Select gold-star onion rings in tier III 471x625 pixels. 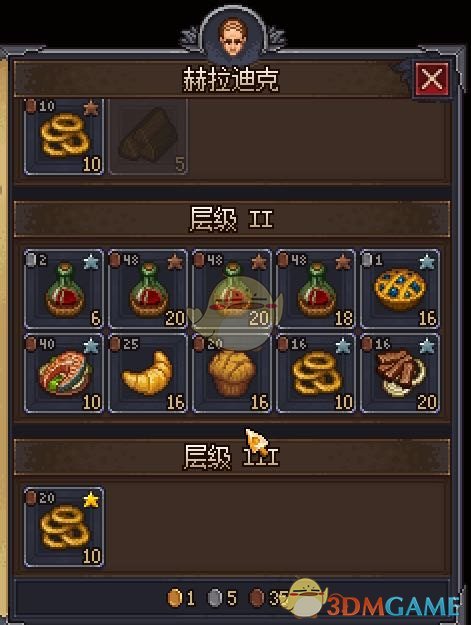tap(64, 527)
